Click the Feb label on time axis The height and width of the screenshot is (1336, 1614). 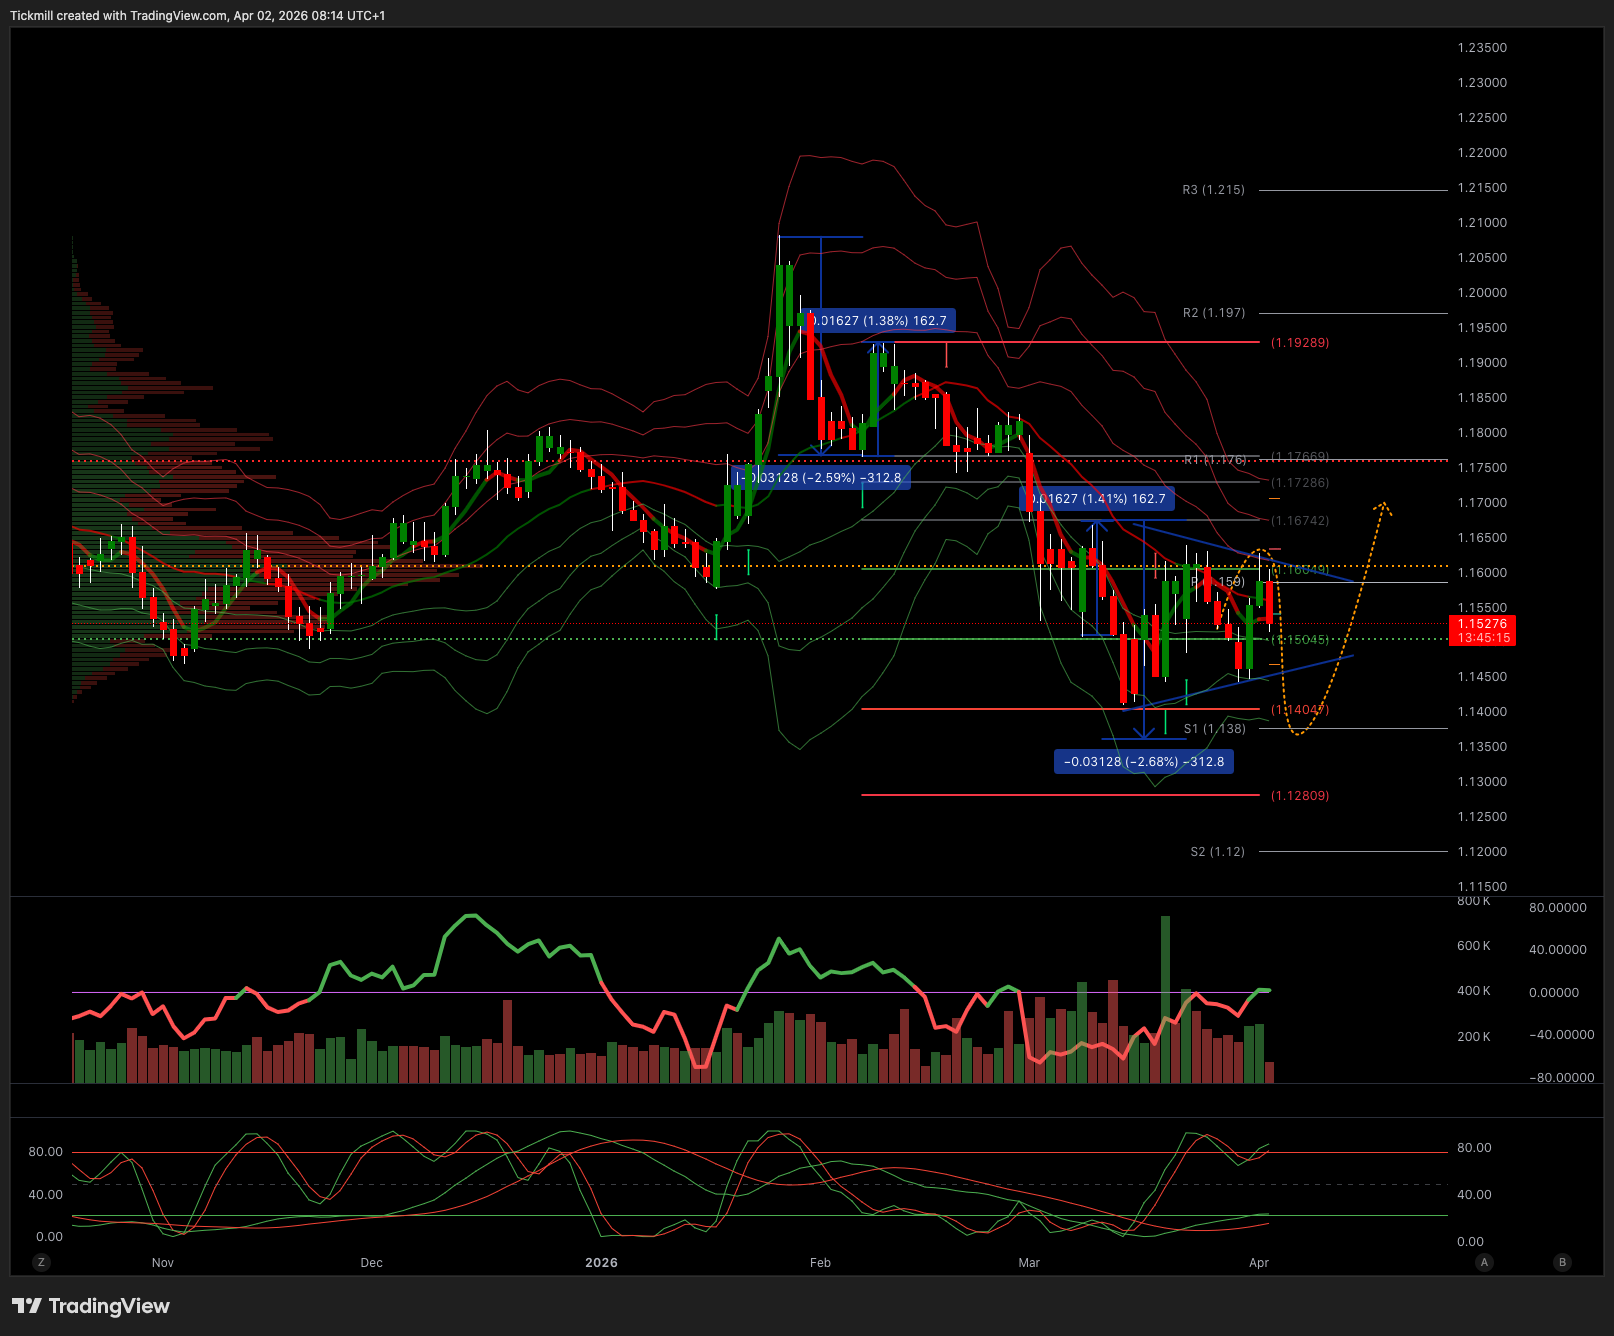820,1263
